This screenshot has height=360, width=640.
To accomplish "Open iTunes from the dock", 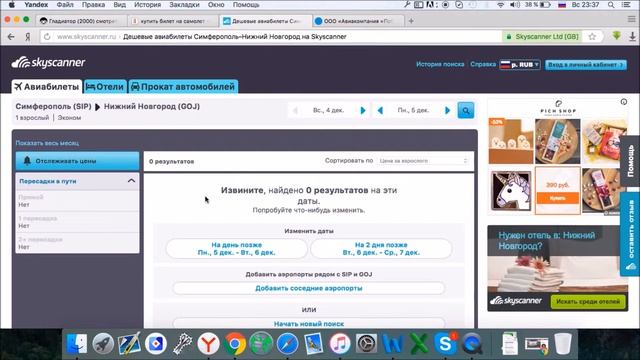I will pyautogui.click(x=340, y=343).
